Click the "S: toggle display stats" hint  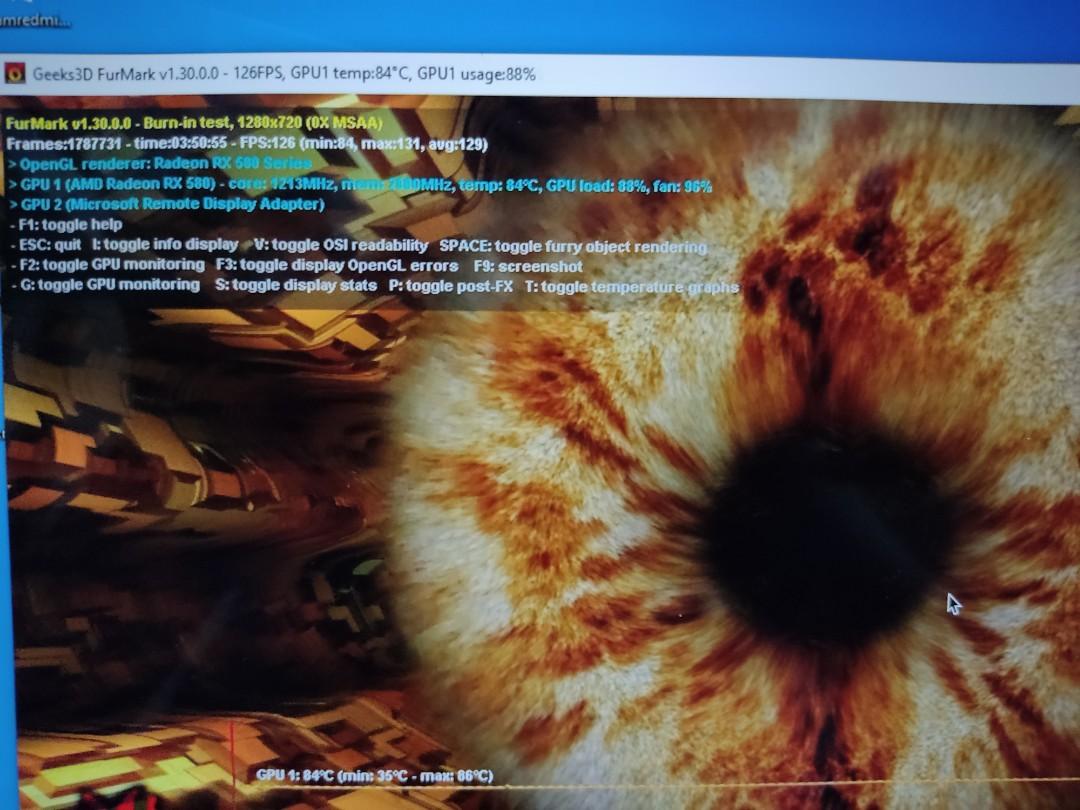(296, 285)
